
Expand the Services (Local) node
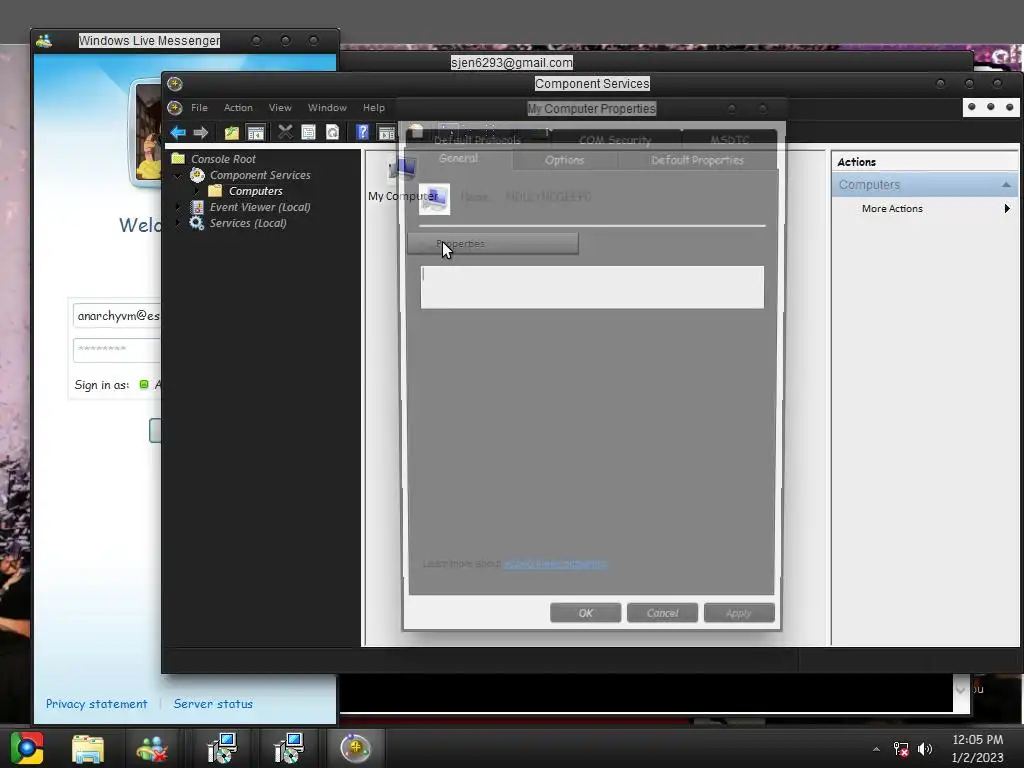pyautogui.click(x=178, y=222)
